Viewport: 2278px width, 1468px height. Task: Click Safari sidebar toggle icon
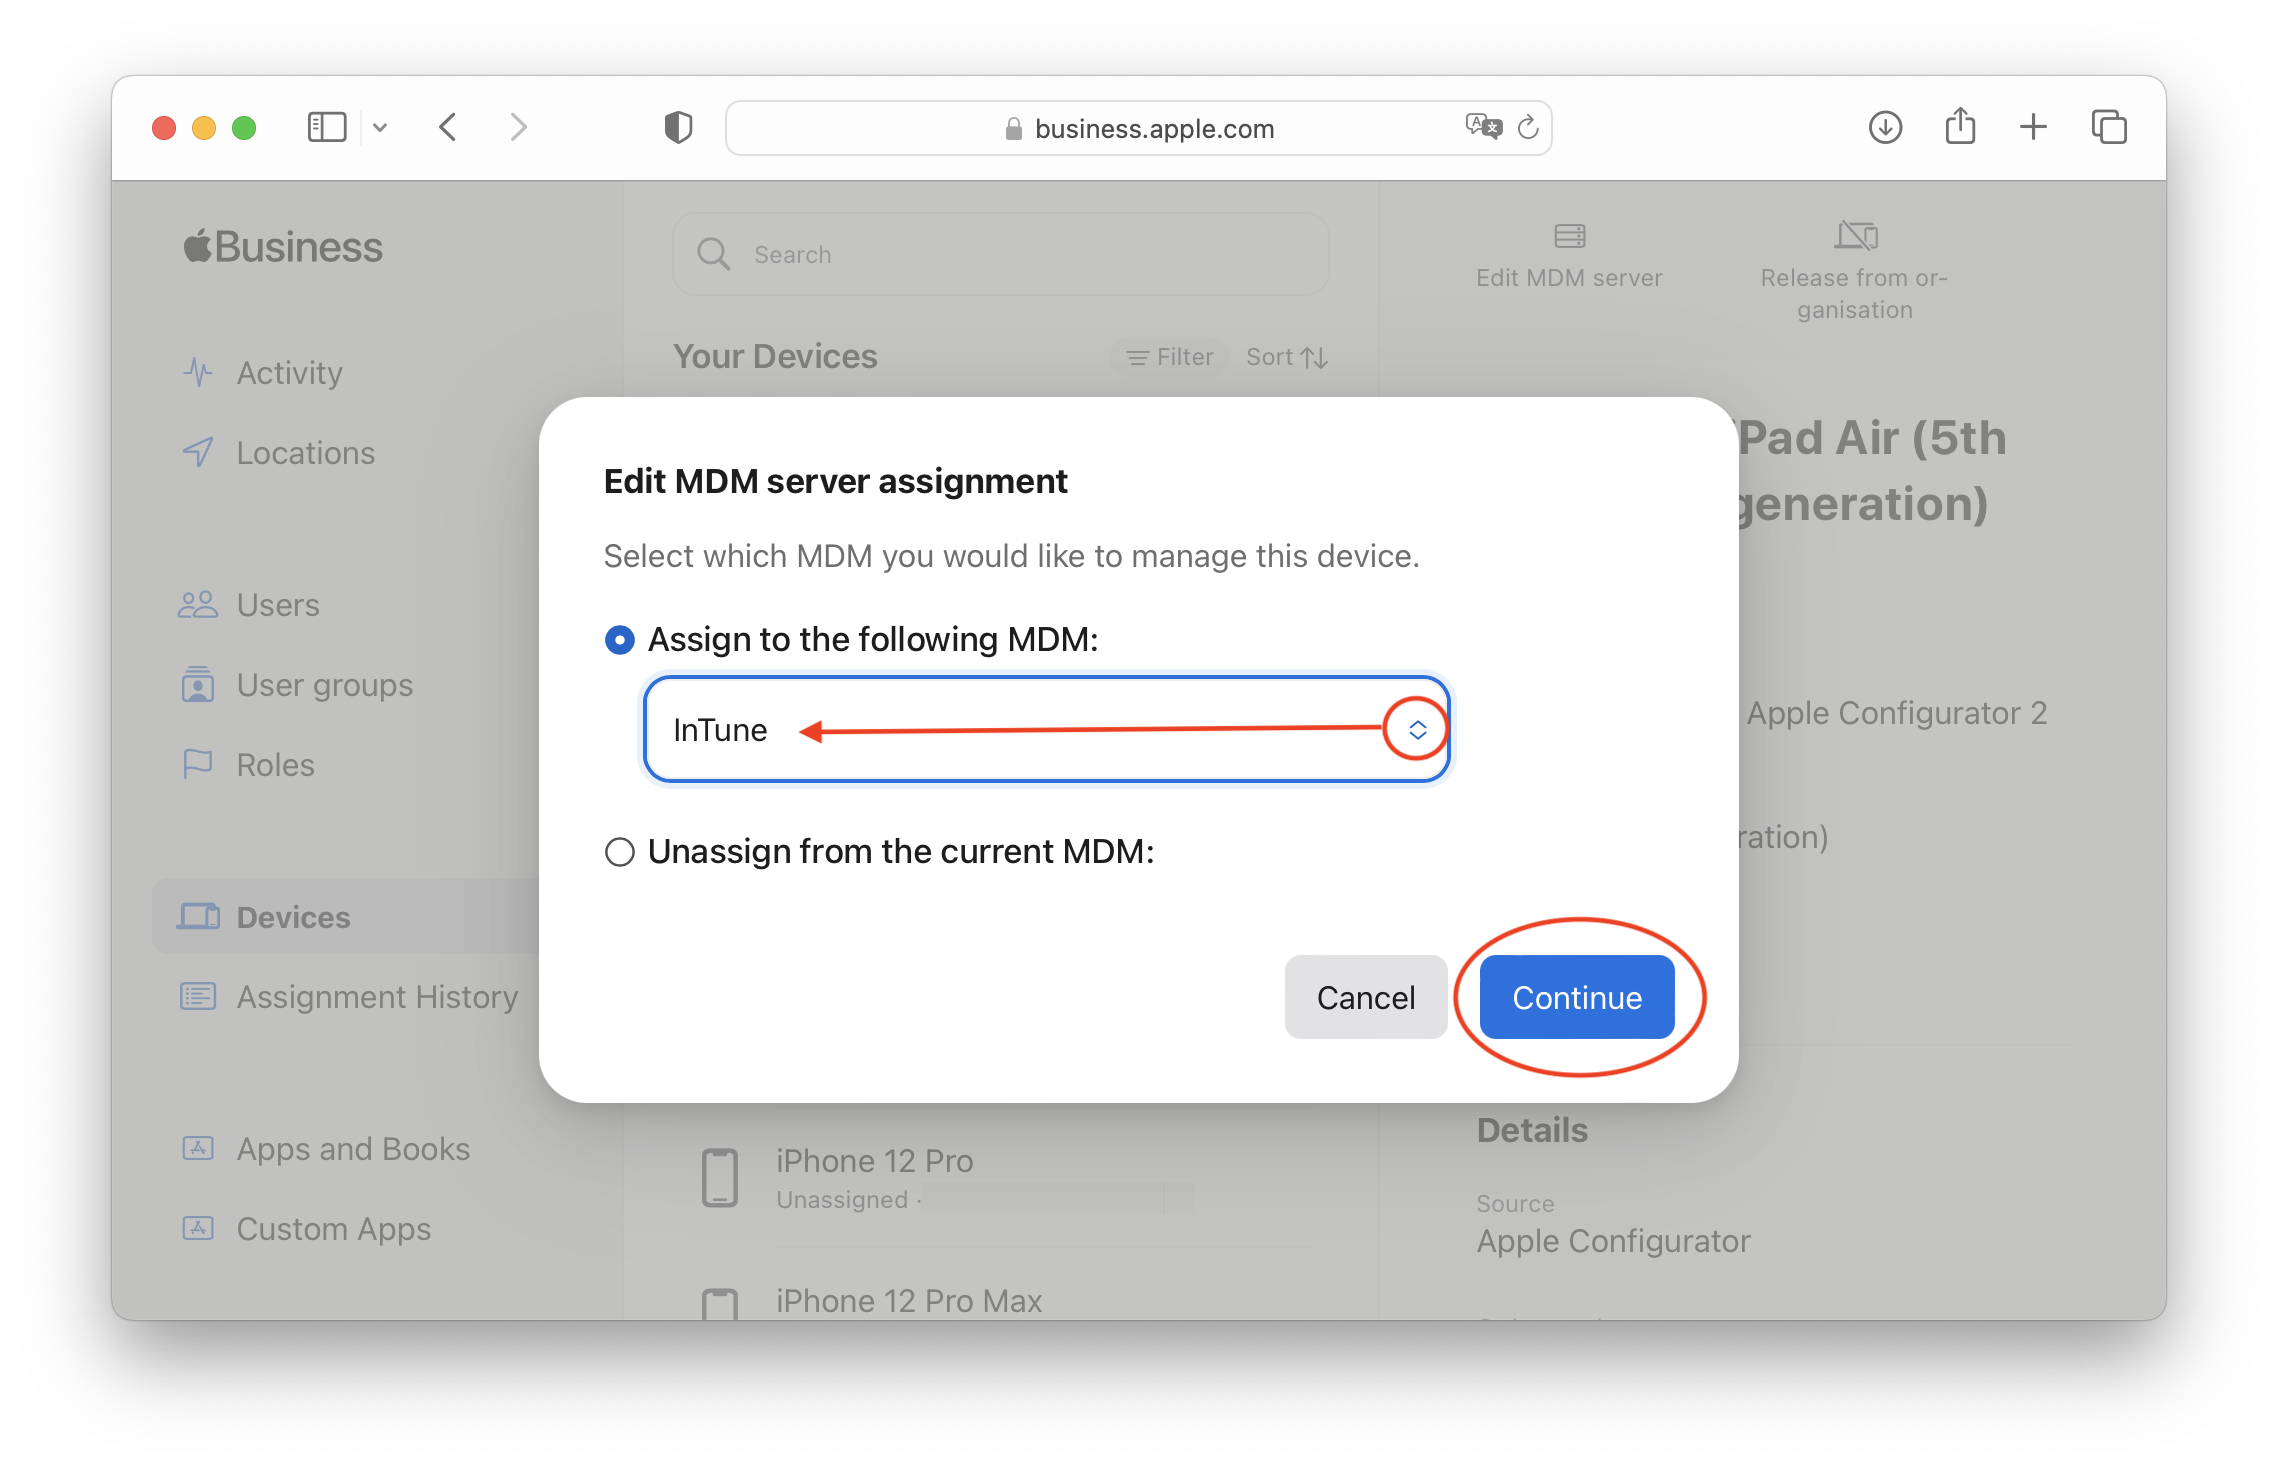[x=326, y=127]
